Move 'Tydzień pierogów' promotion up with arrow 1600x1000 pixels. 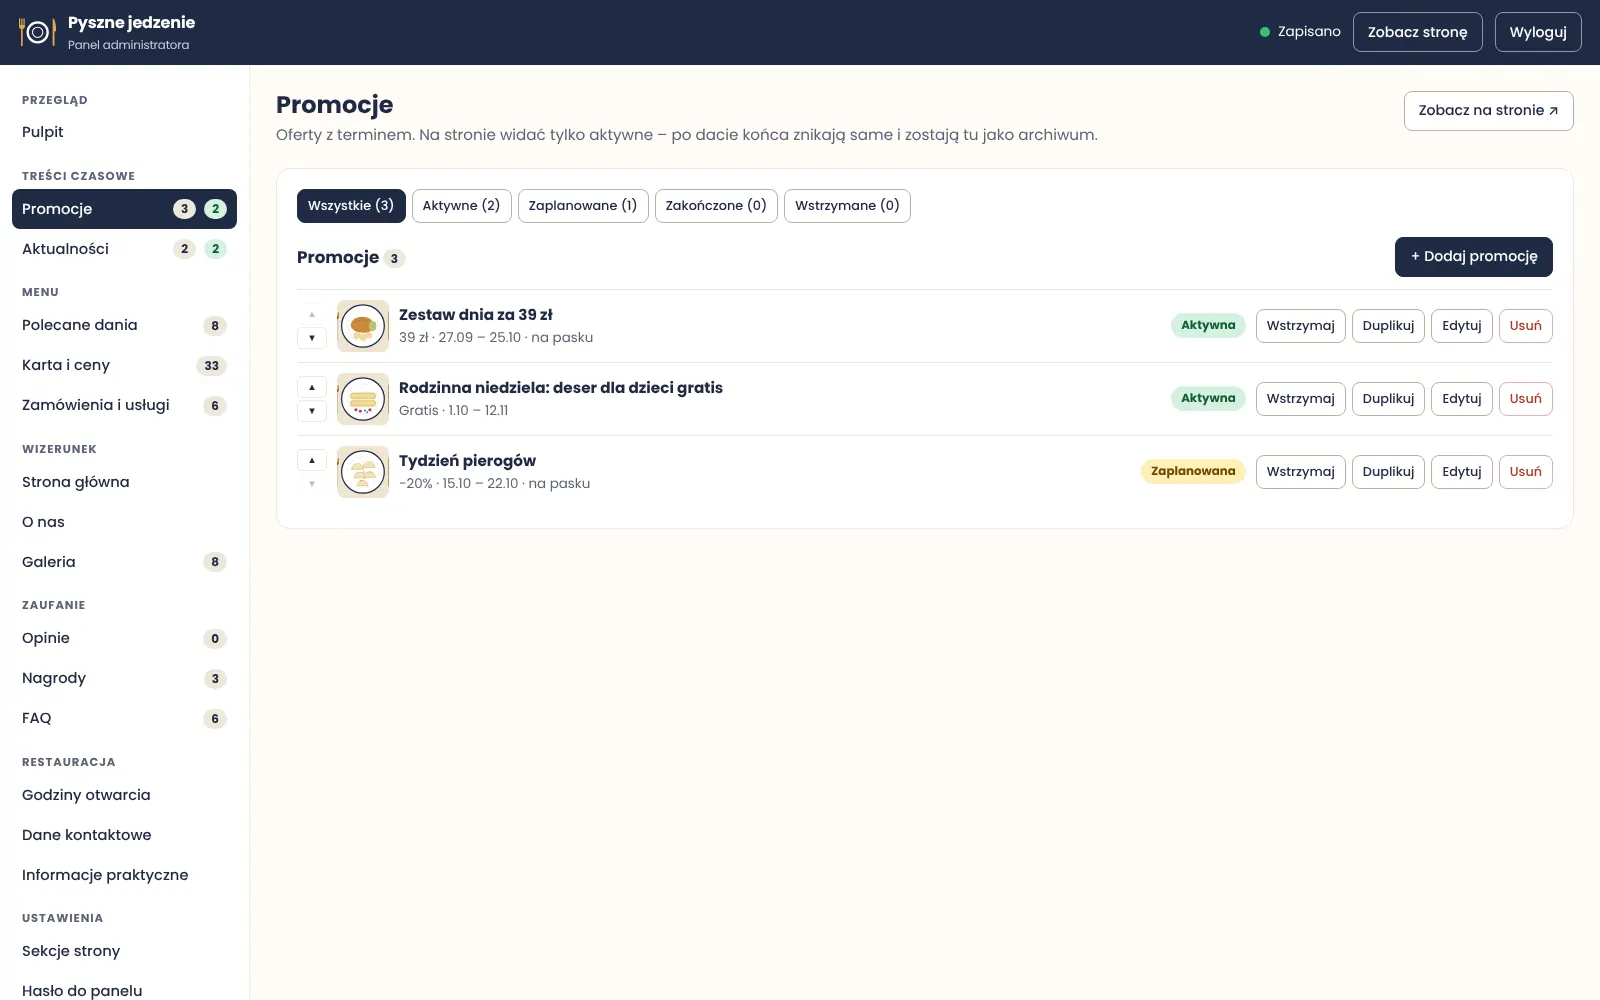[312, 460]
